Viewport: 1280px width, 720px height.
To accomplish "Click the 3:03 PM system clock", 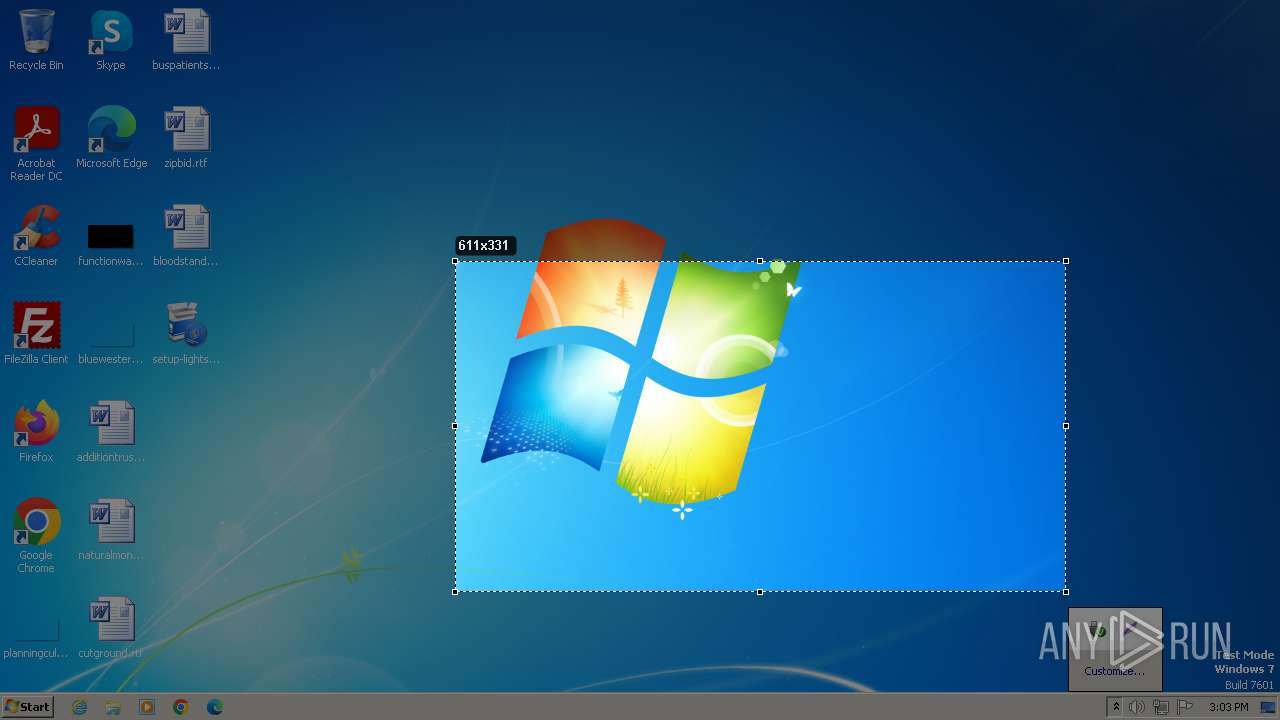I will (1228, 707).
